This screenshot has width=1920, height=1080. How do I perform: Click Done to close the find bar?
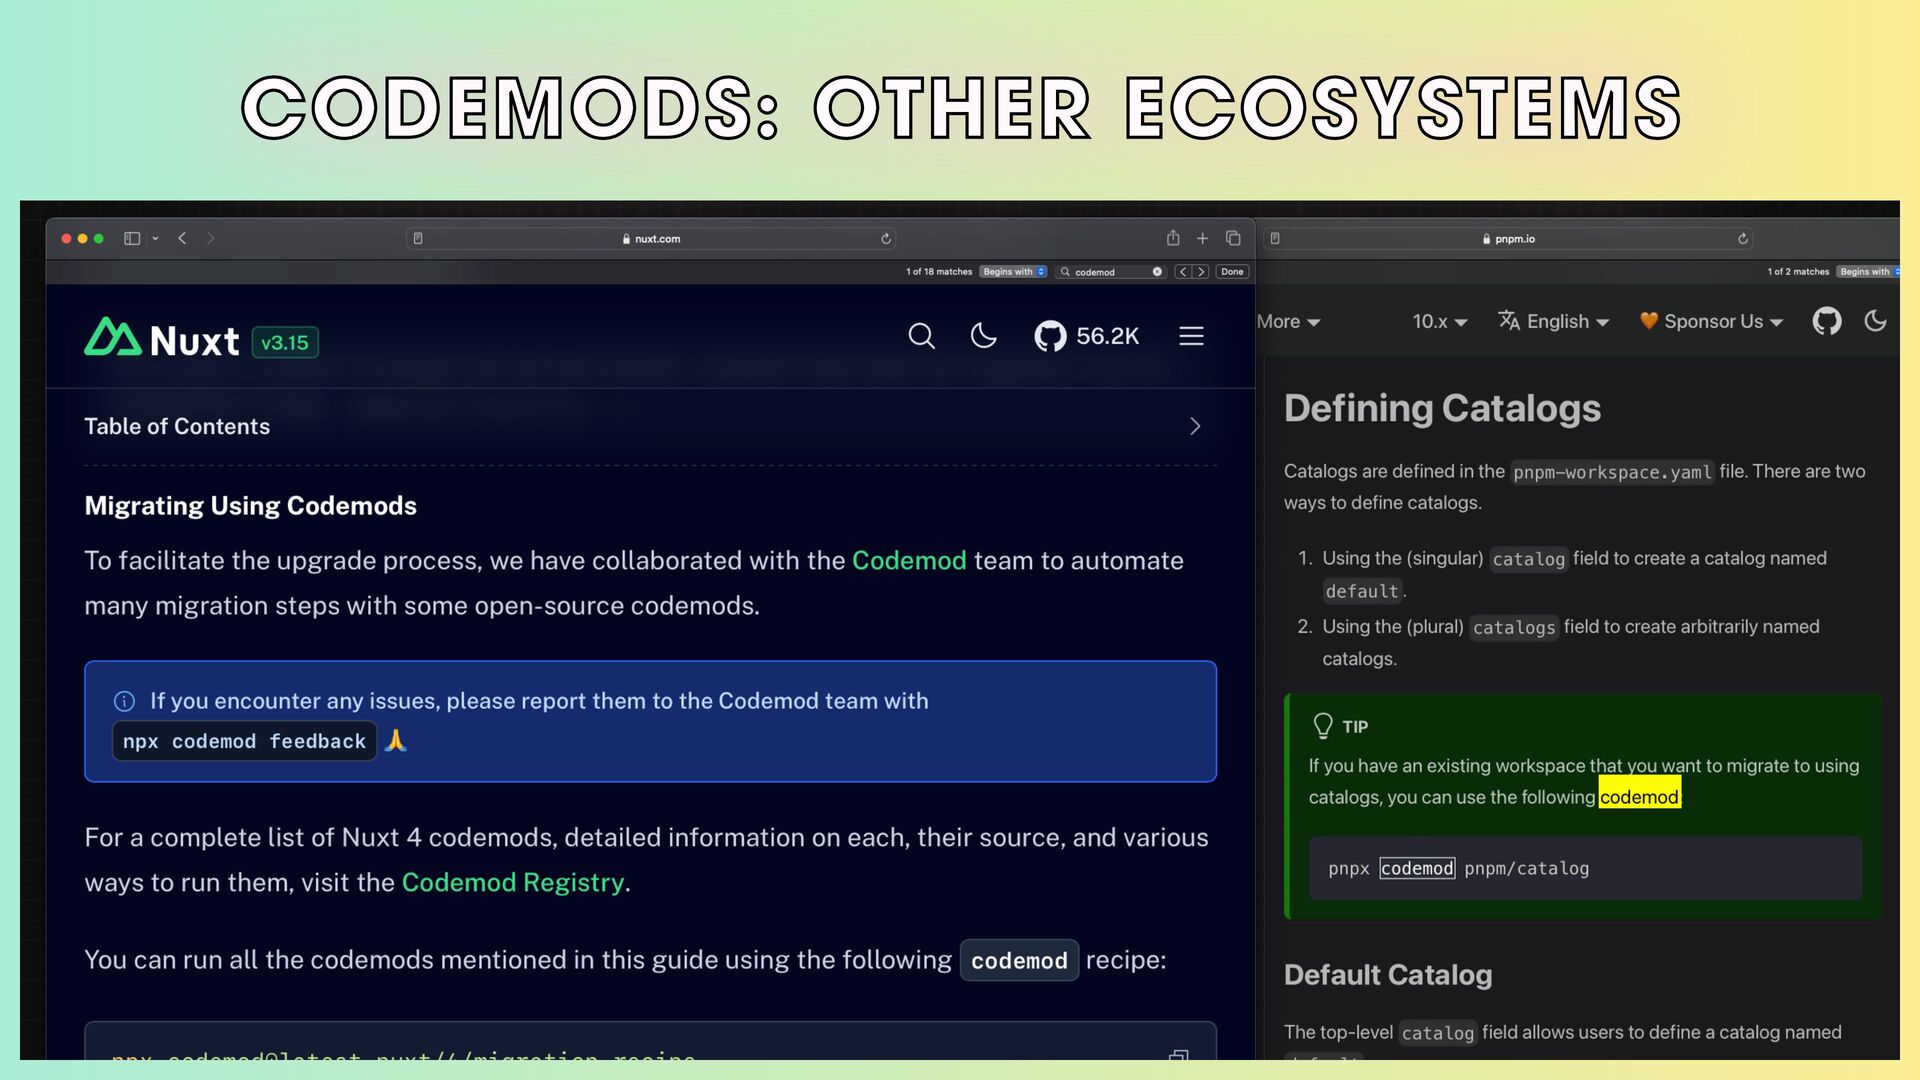(1232, 272)
